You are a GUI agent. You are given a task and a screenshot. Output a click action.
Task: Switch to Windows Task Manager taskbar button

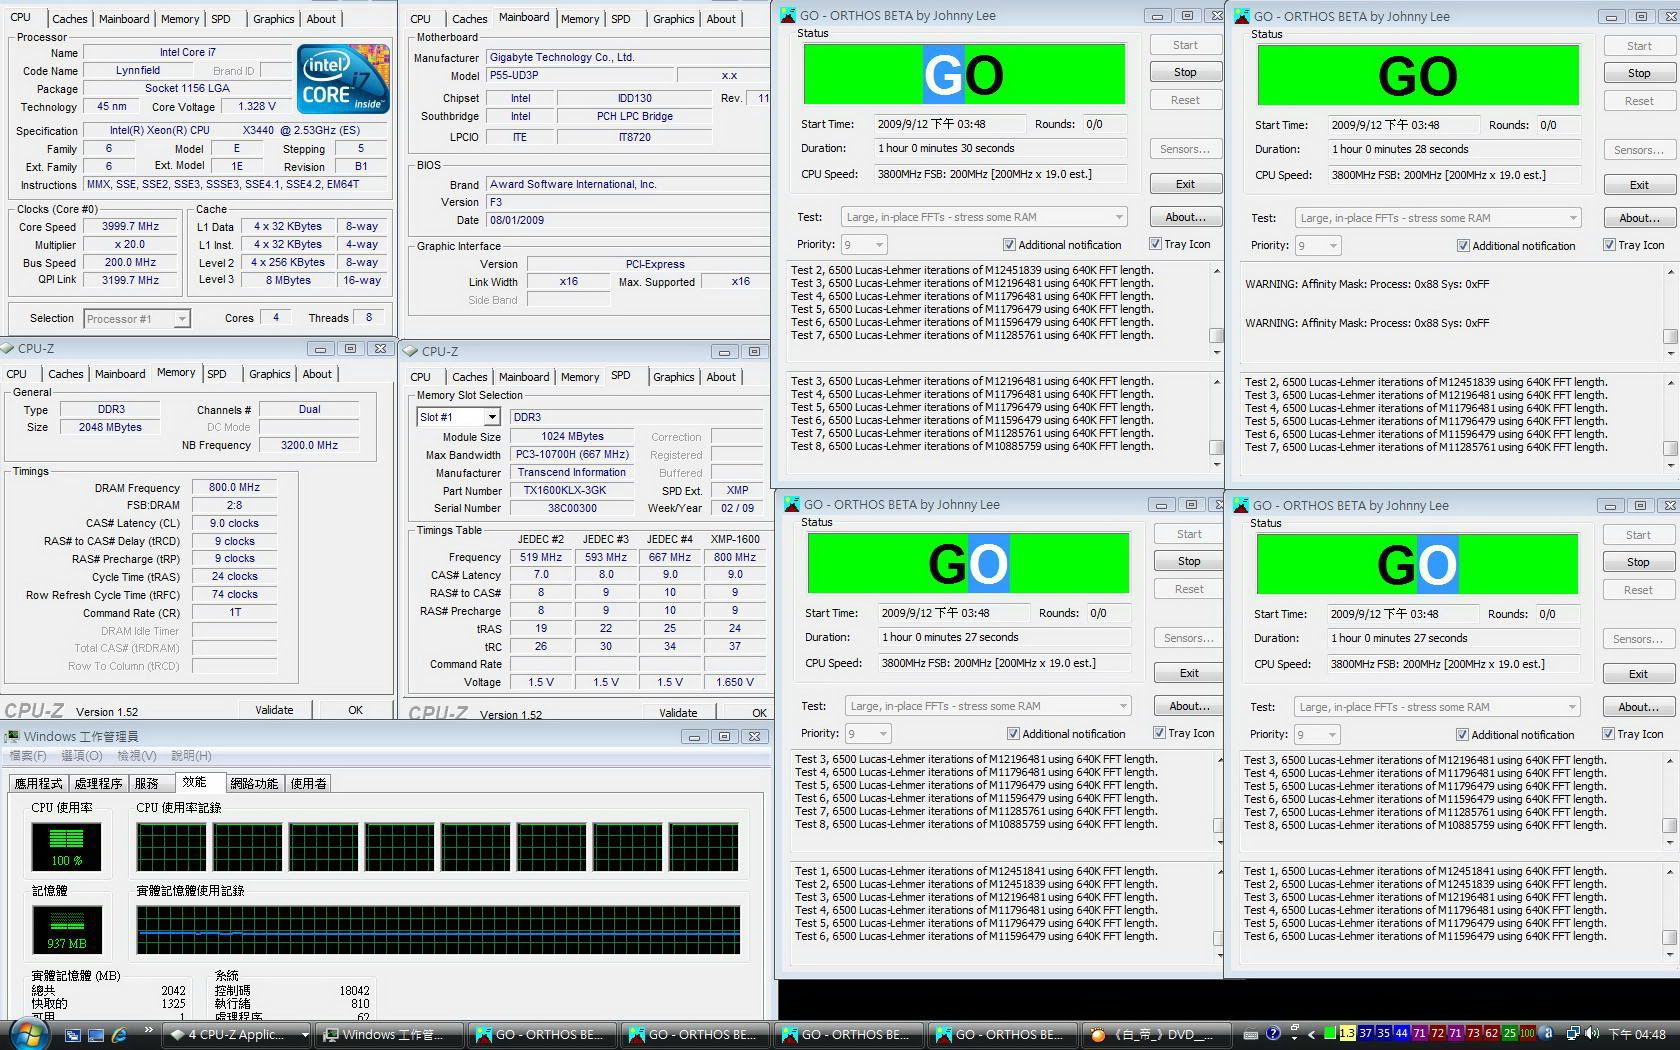pos(391,1035)
